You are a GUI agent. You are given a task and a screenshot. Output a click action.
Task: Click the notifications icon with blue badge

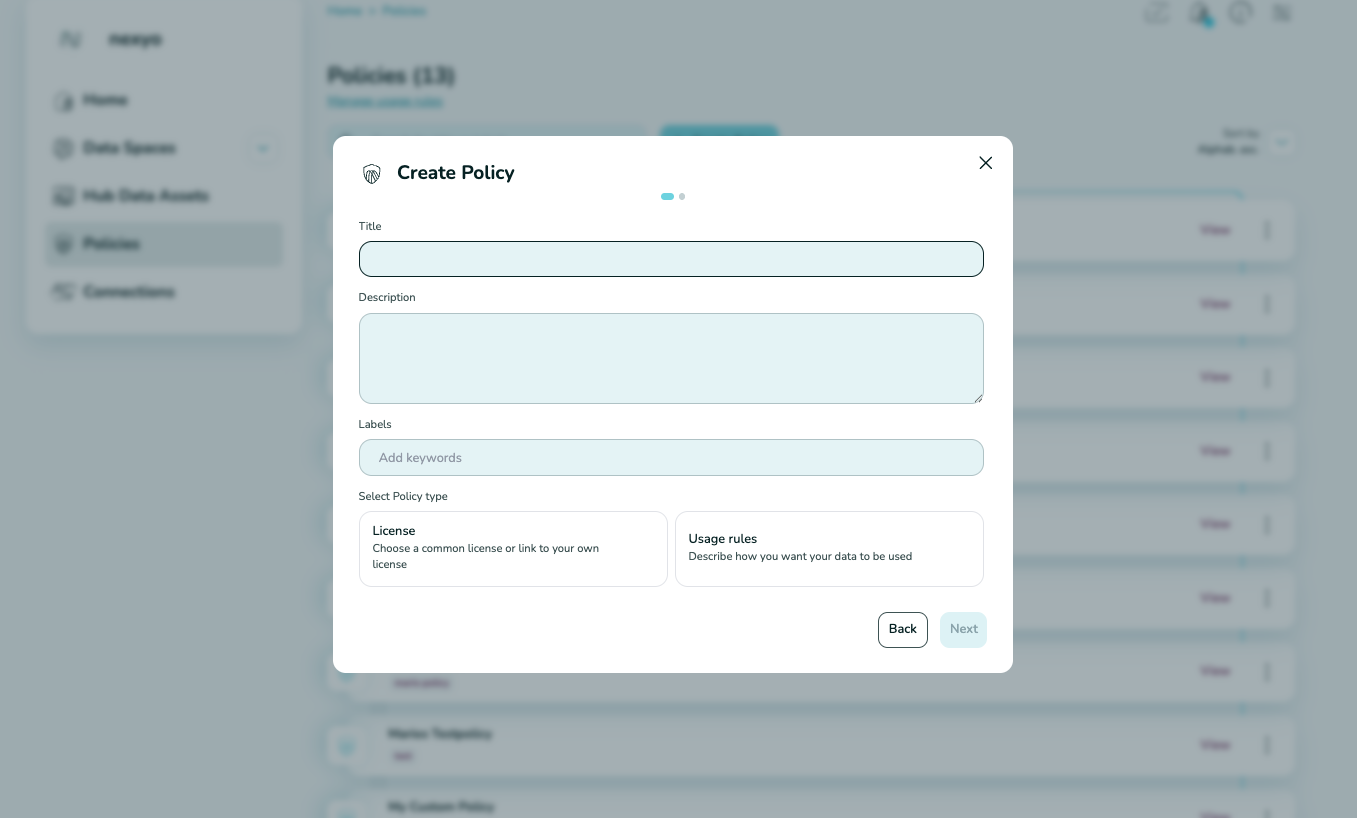1200,14
